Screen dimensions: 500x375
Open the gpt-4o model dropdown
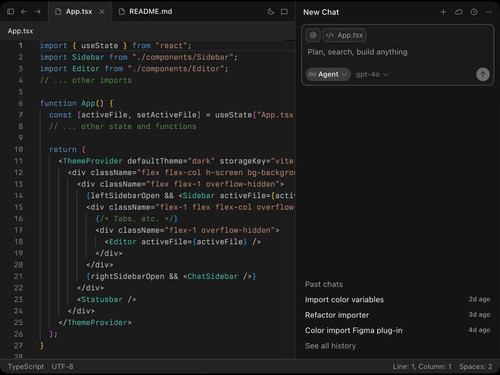click(372, 75)
